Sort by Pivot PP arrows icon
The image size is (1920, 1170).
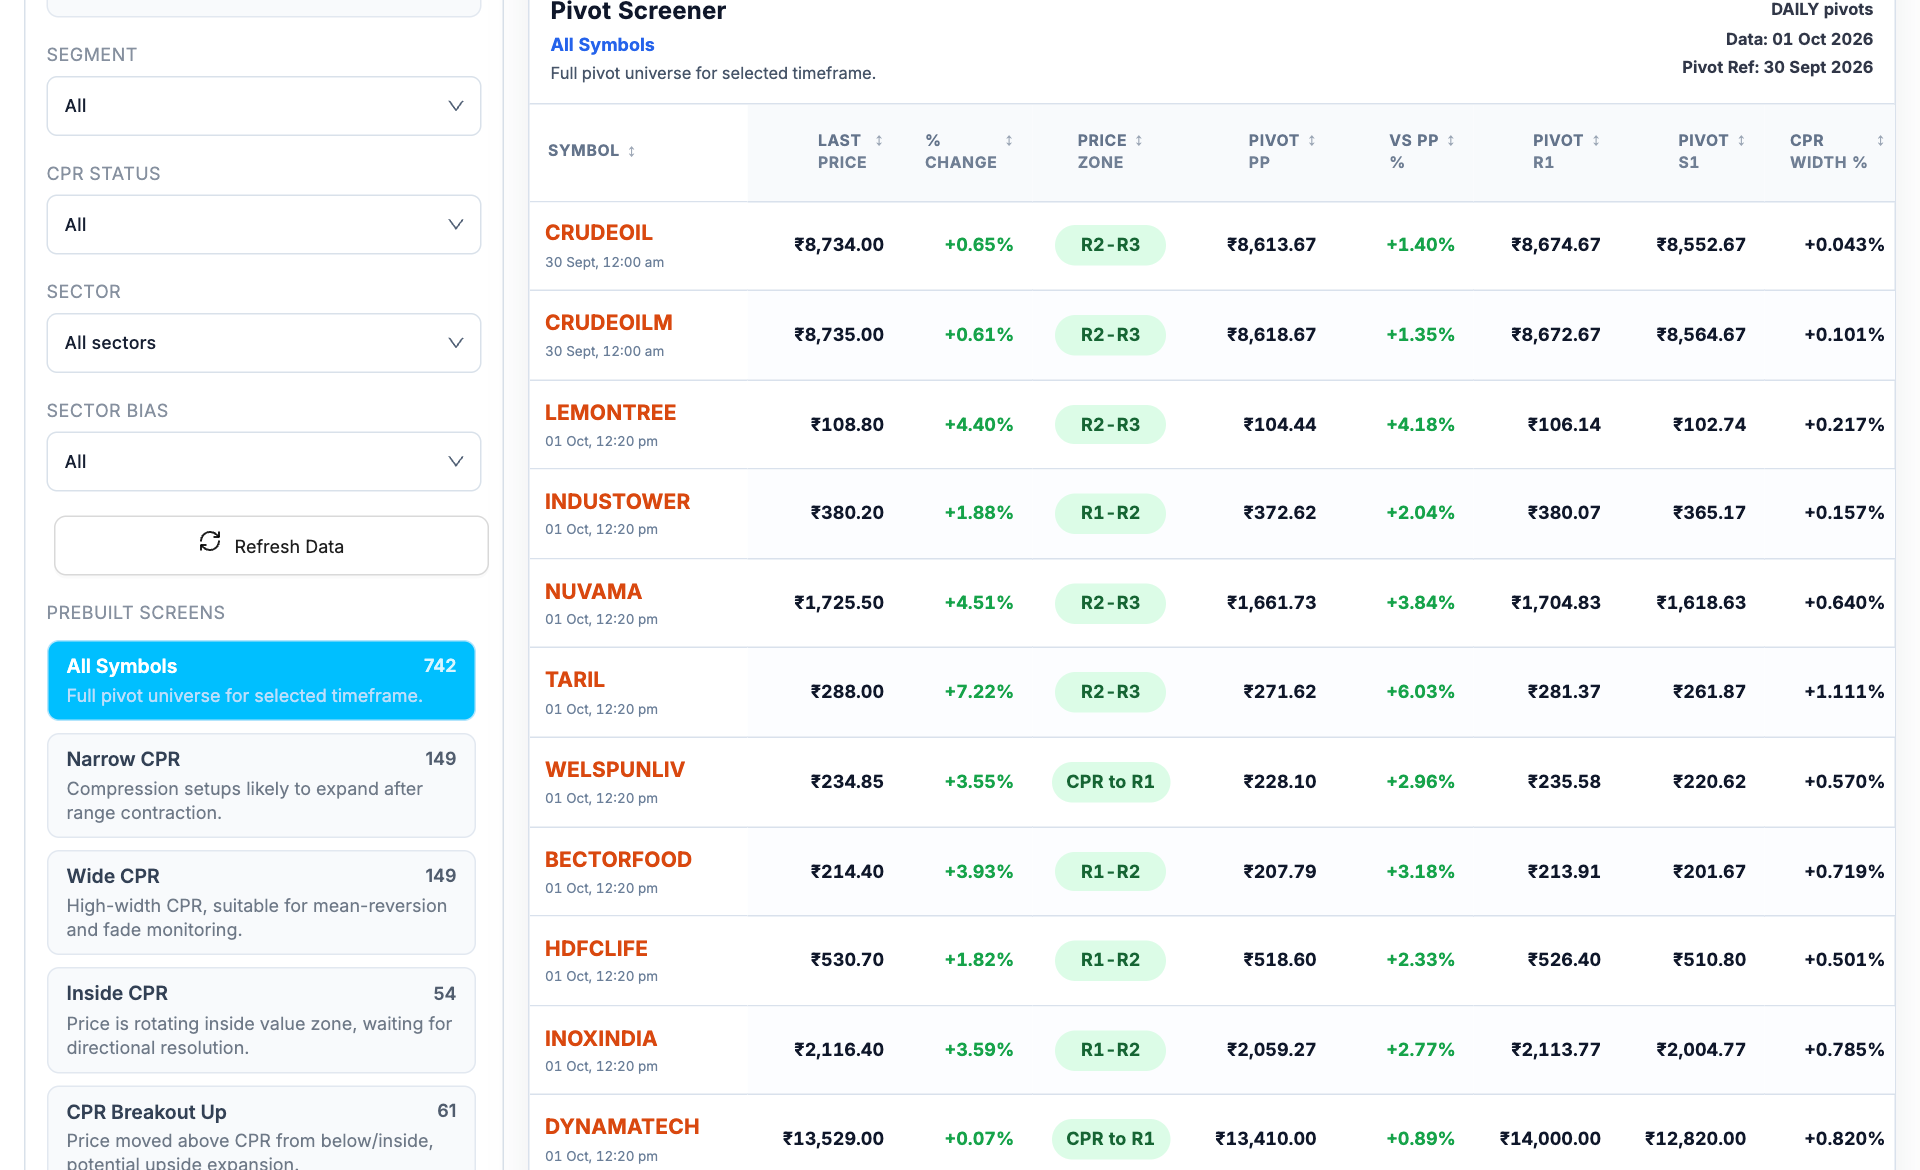tap(1312, 141)
